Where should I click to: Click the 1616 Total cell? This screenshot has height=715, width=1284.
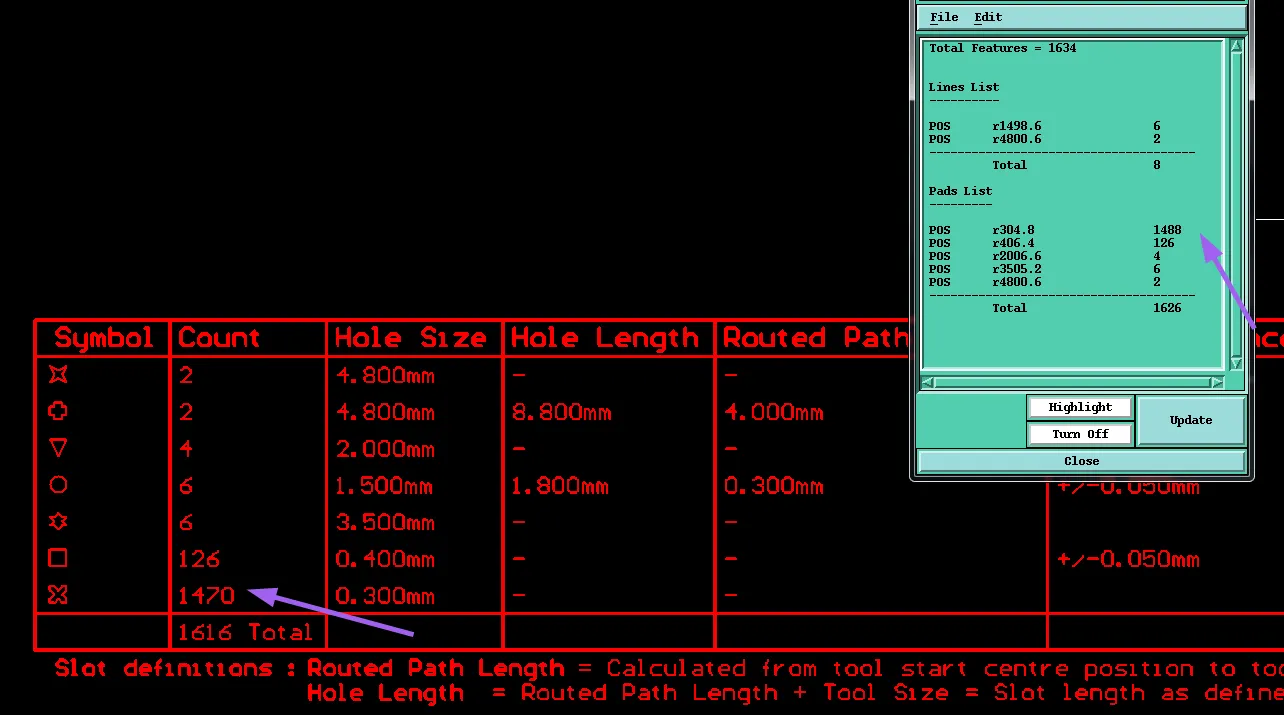245,632
